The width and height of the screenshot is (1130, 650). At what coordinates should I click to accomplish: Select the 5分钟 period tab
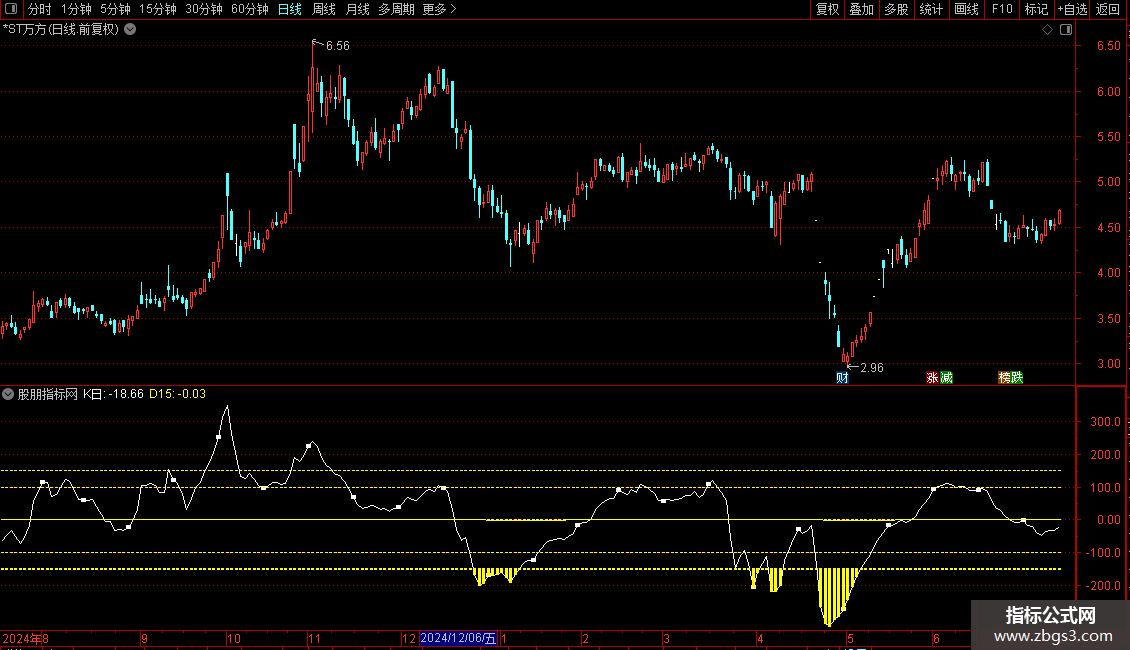point(115,9)
